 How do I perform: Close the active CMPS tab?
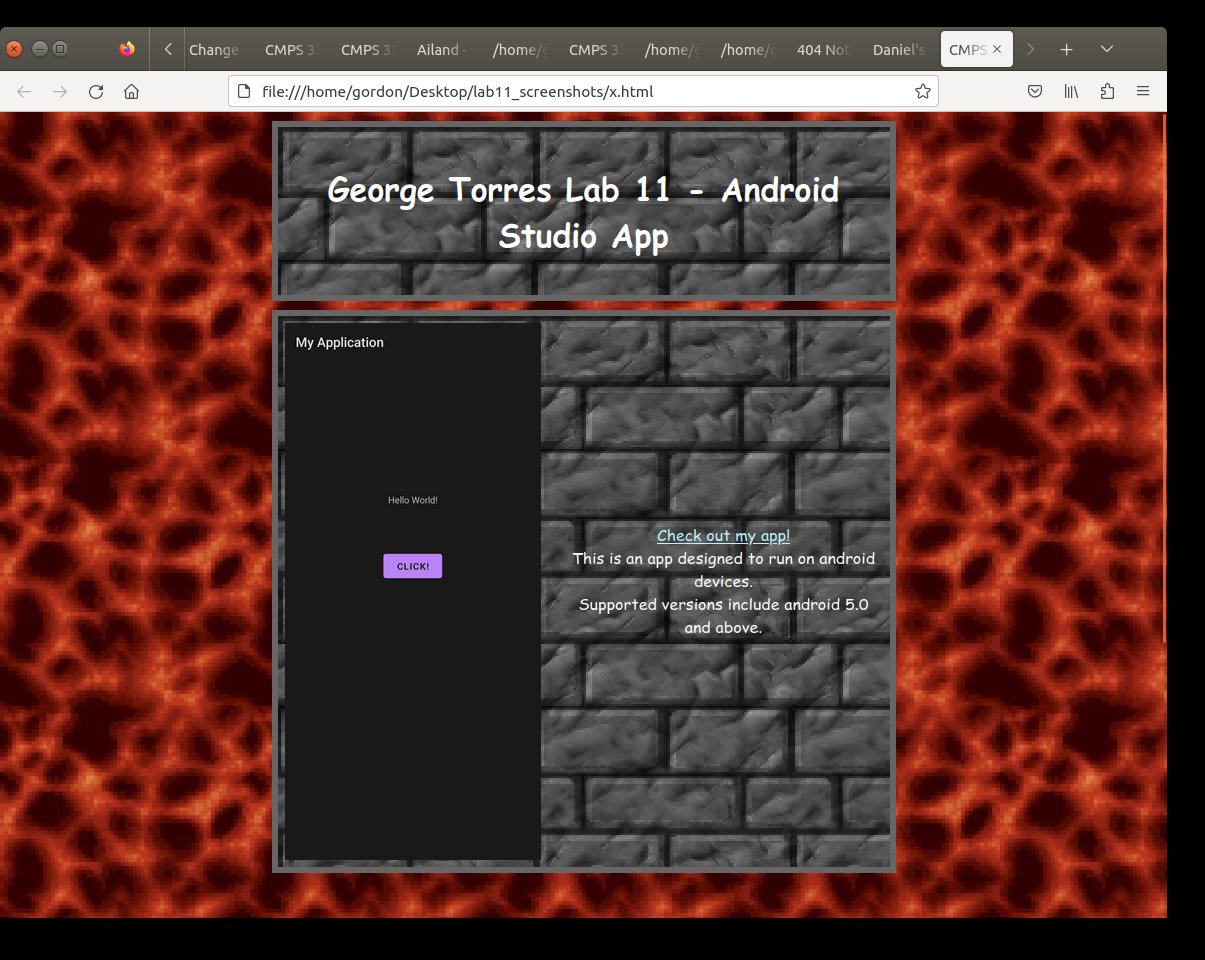[x=997, y=49]
